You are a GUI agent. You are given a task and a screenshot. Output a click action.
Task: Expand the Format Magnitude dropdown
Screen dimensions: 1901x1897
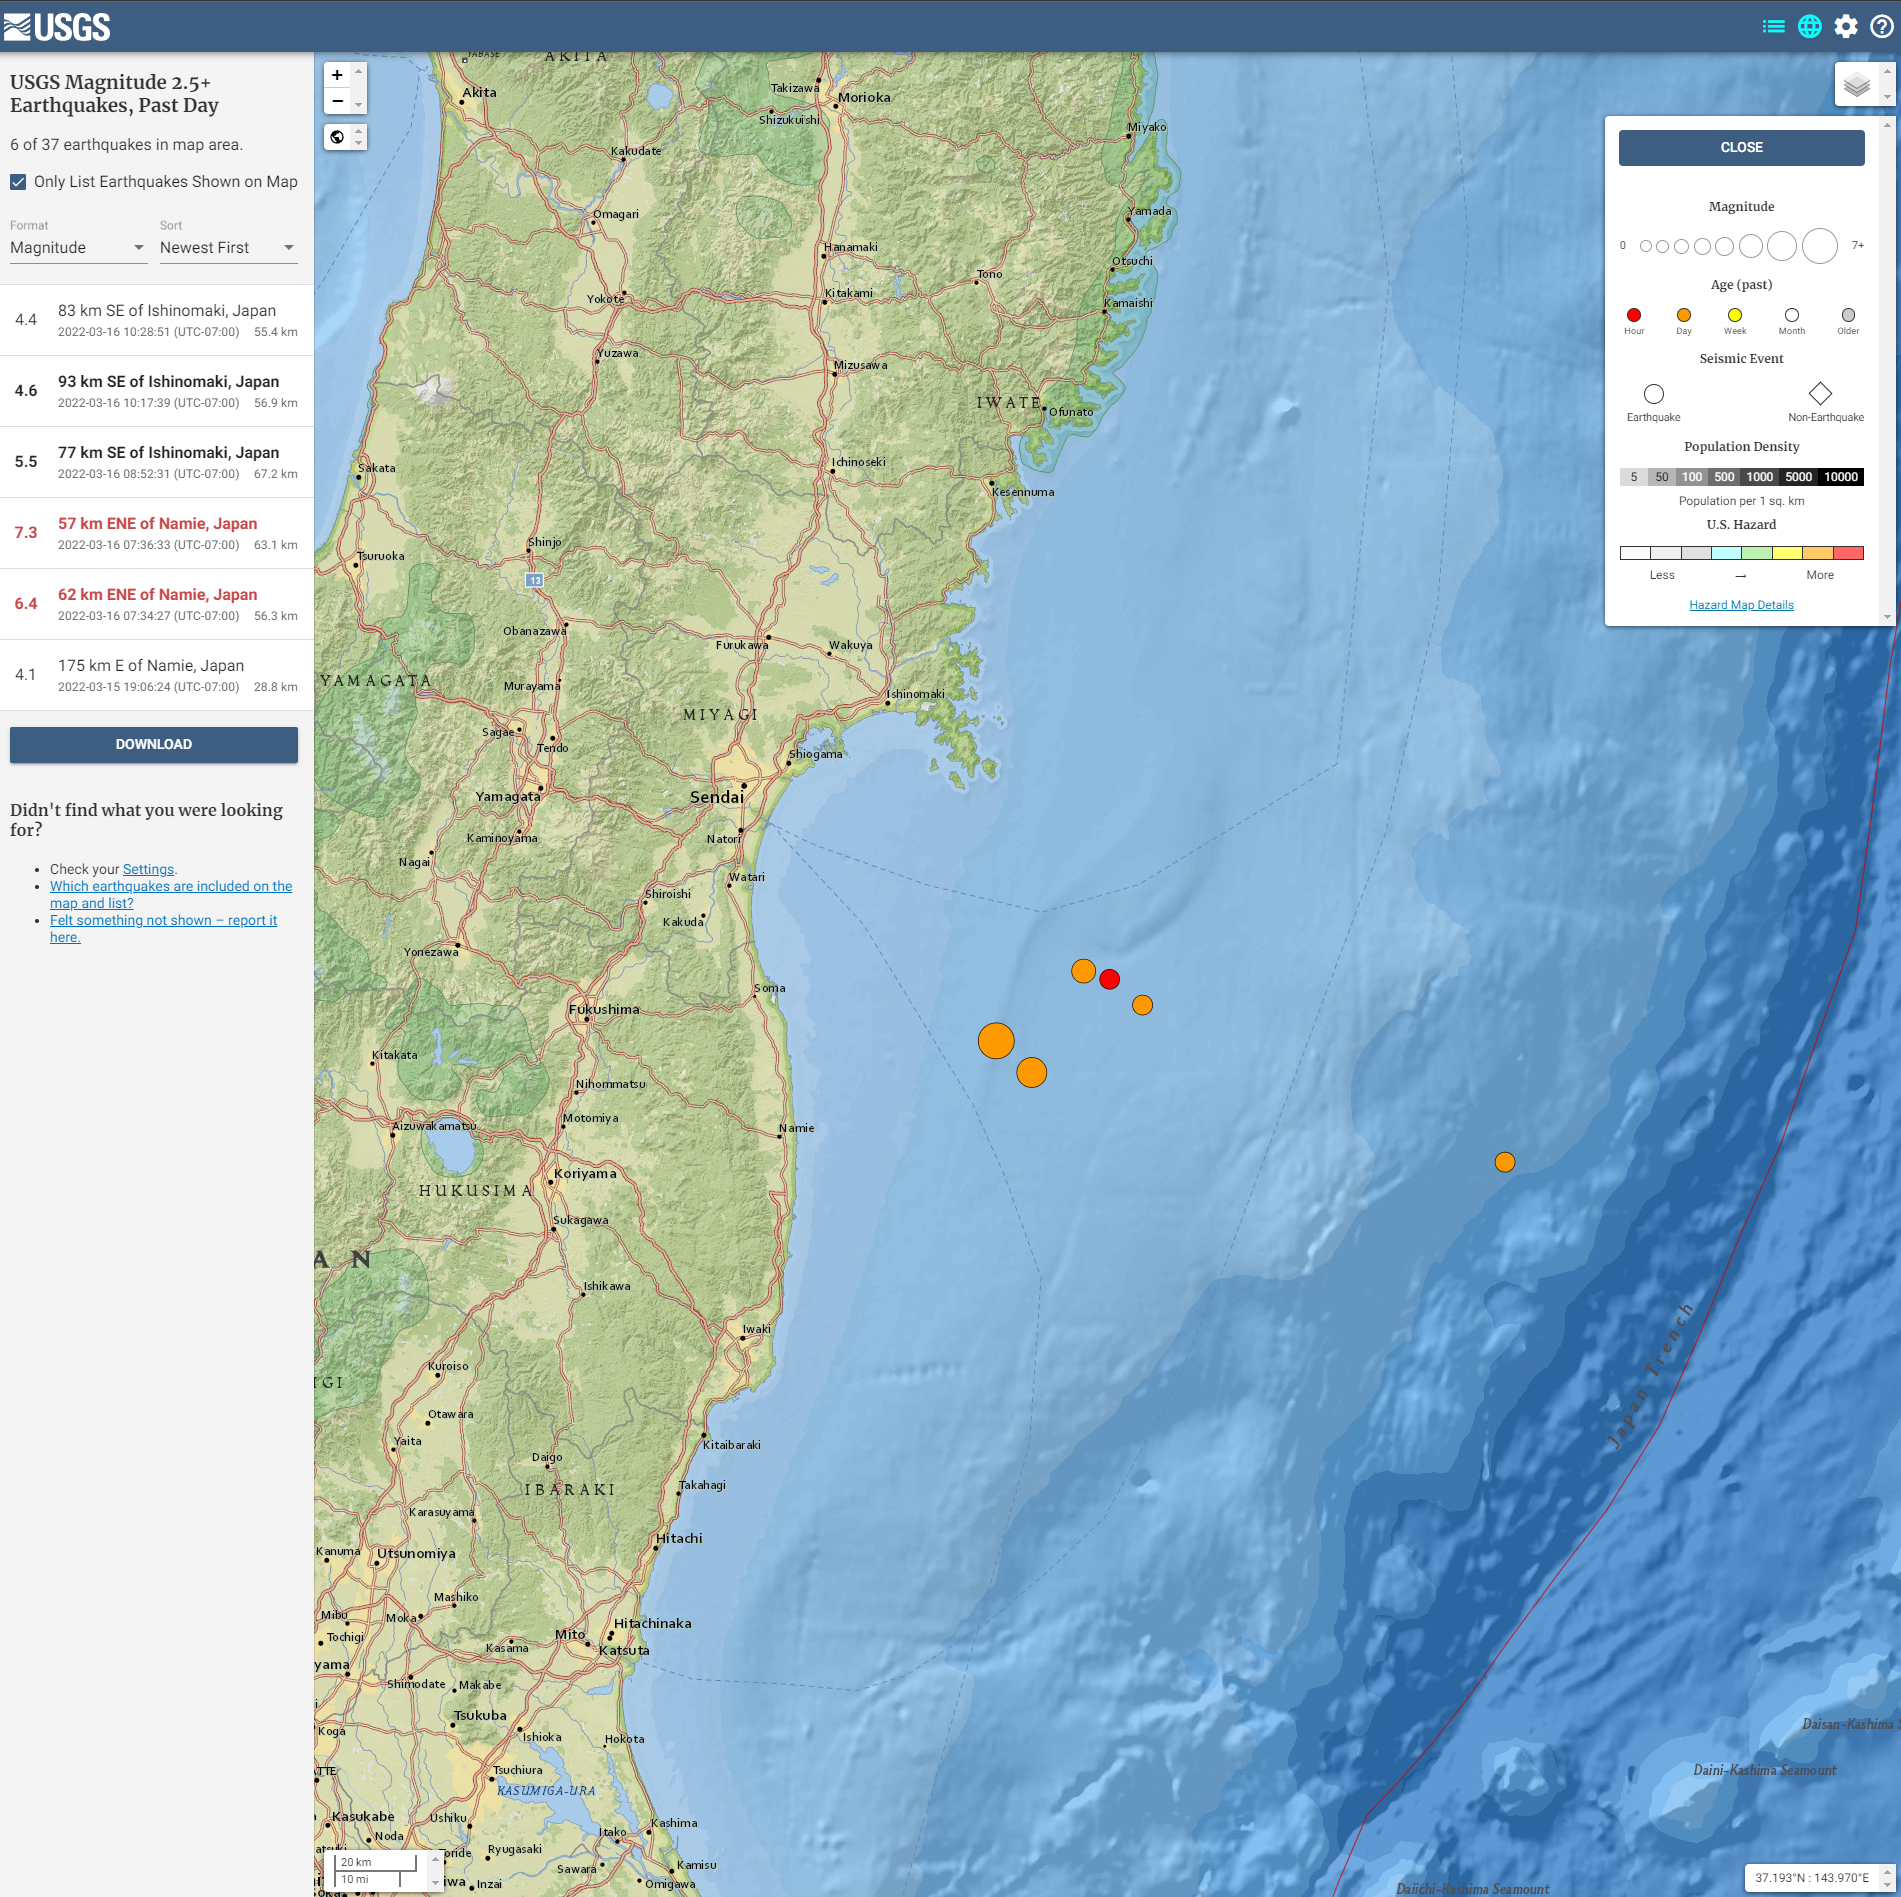coord(78,248)
